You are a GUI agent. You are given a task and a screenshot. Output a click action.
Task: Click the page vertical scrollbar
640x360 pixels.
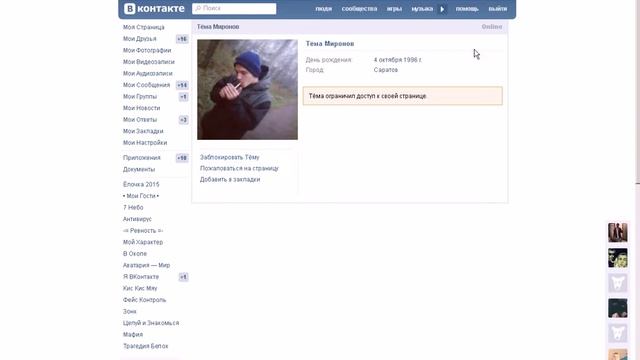pos(637,180)
